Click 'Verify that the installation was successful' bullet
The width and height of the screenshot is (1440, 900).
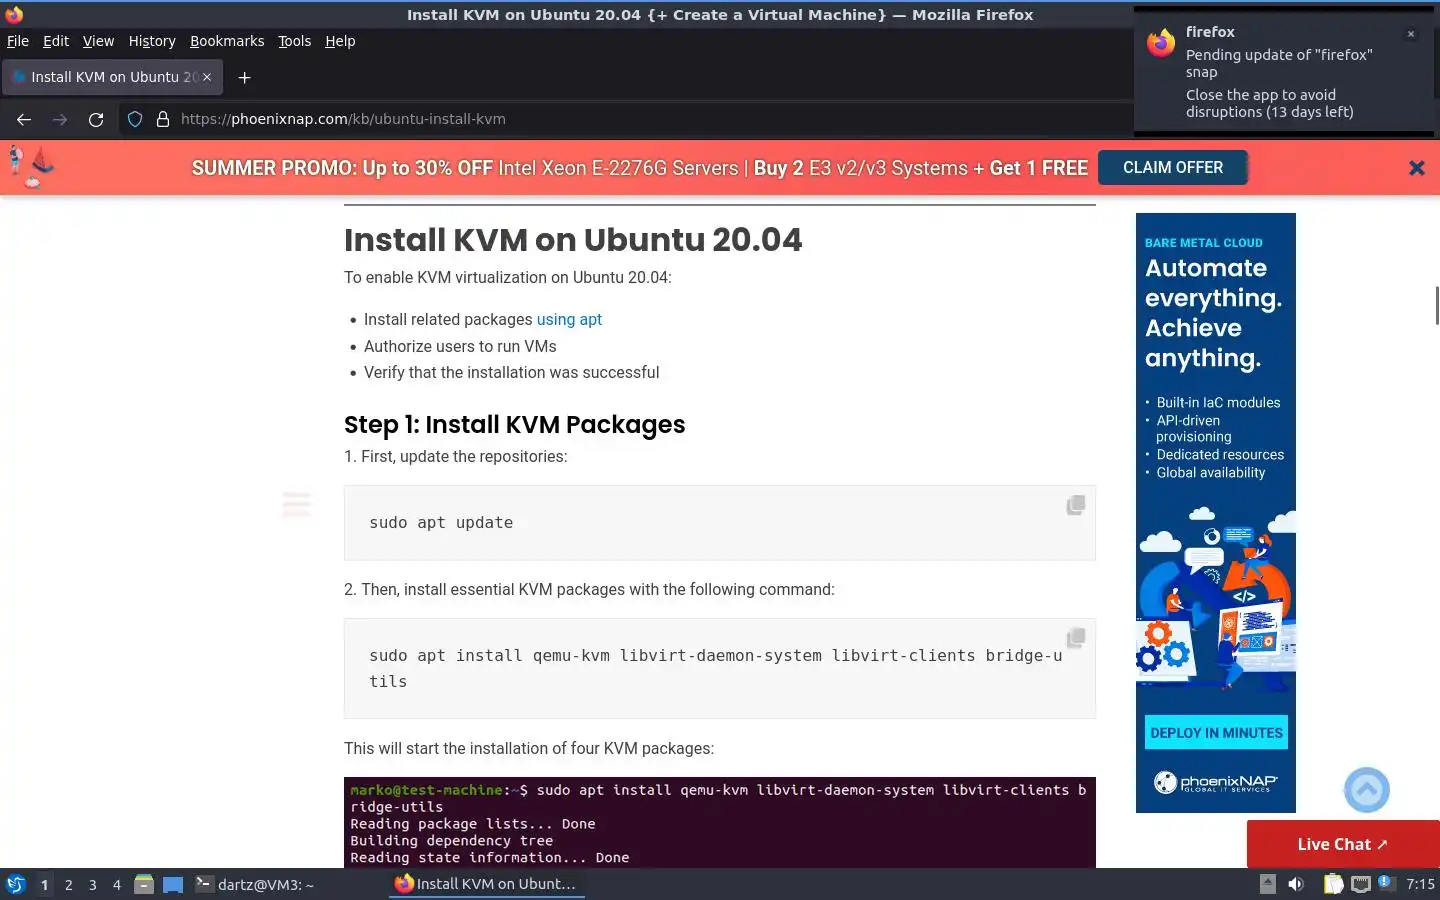(511, 372)
